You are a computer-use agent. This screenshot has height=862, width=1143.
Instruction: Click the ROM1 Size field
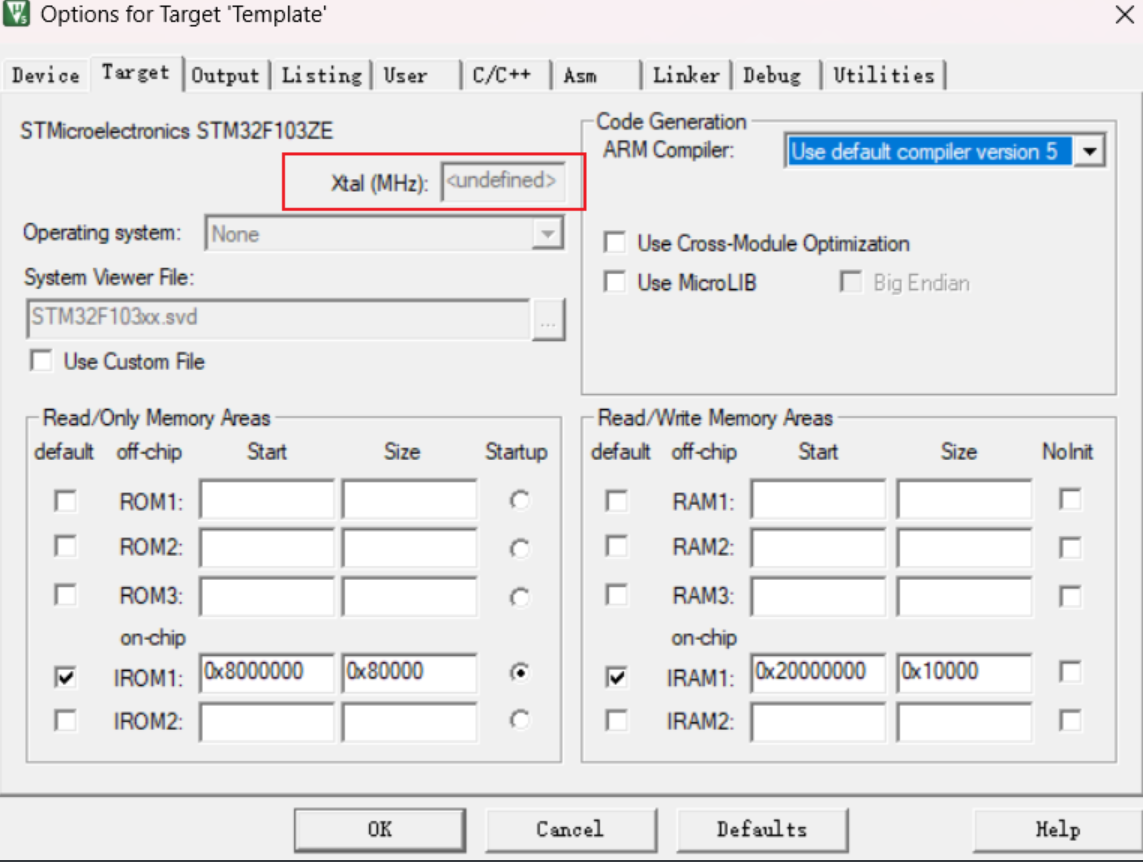coord(410,499)
